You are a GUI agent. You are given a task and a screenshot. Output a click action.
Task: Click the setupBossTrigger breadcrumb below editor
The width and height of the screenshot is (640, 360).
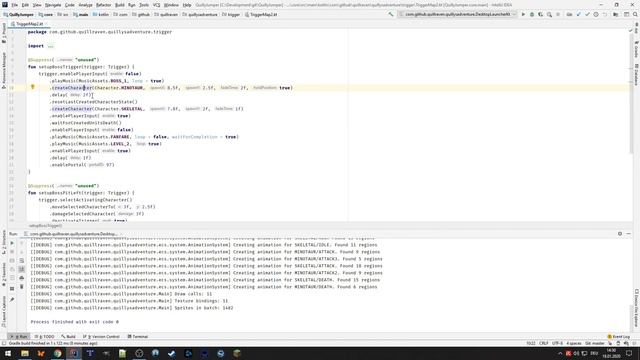tap(45, 226)
